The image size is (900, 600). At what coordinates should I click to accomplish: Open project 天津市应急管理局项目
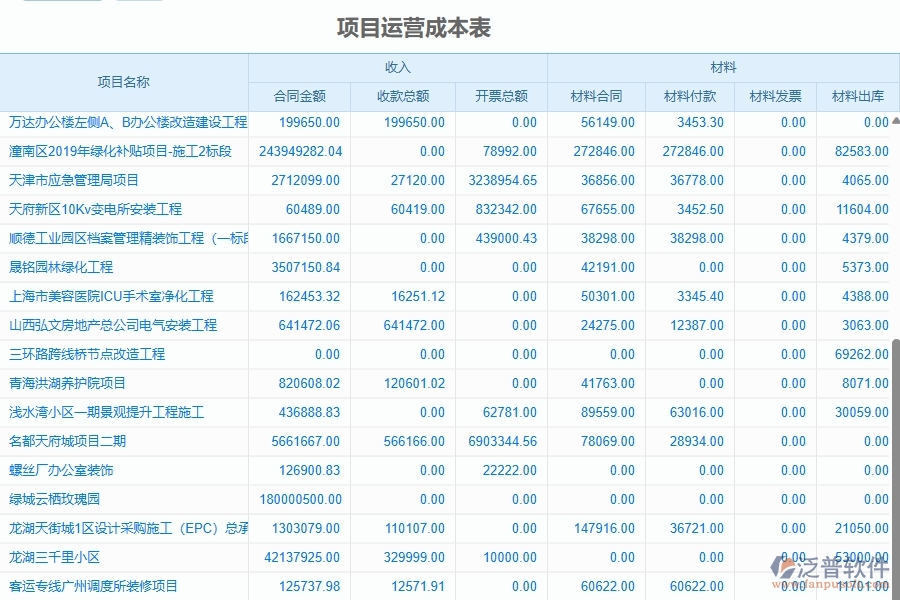coord(72,181)
